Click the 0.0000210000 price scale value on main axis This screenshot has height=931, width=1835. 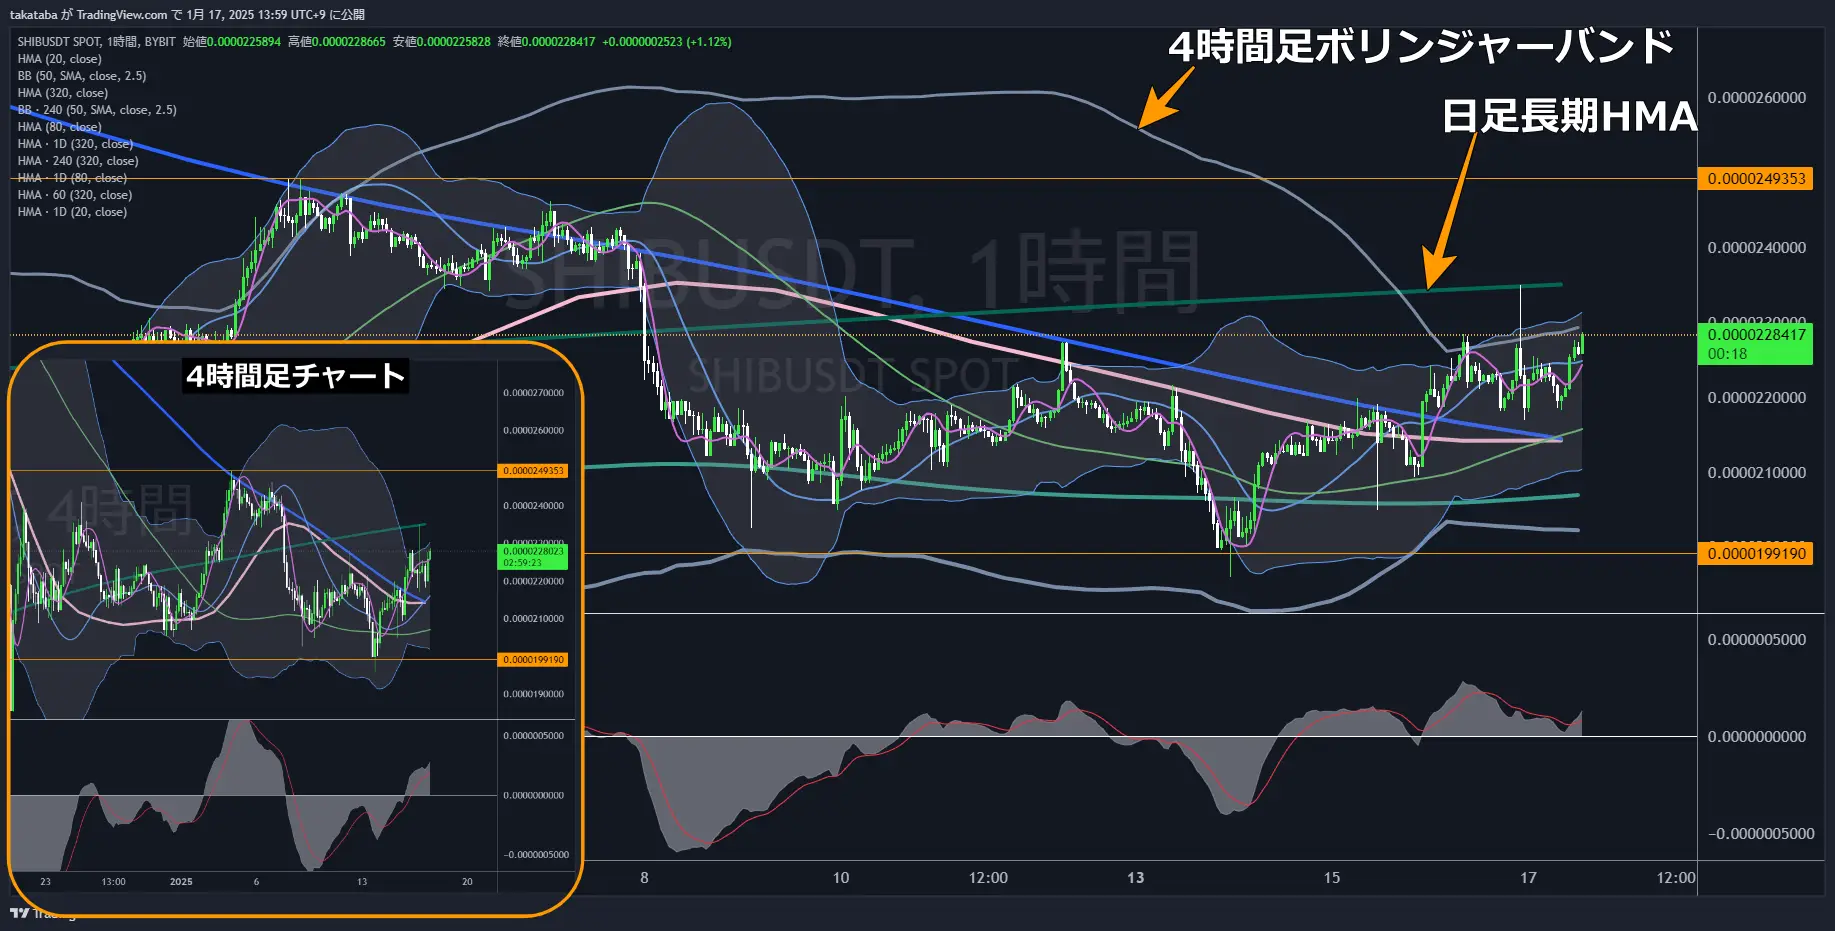coord(1757,473)
